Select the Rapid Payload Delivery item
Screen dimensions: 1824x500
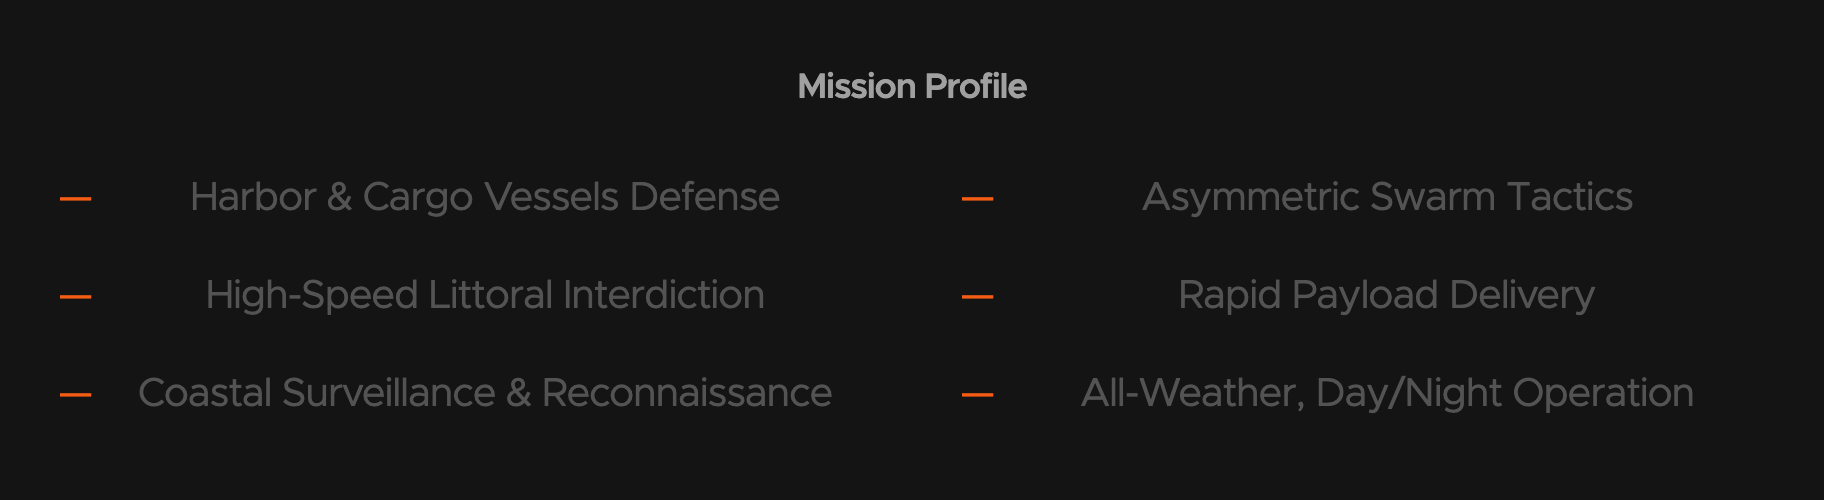(1386, 295)
